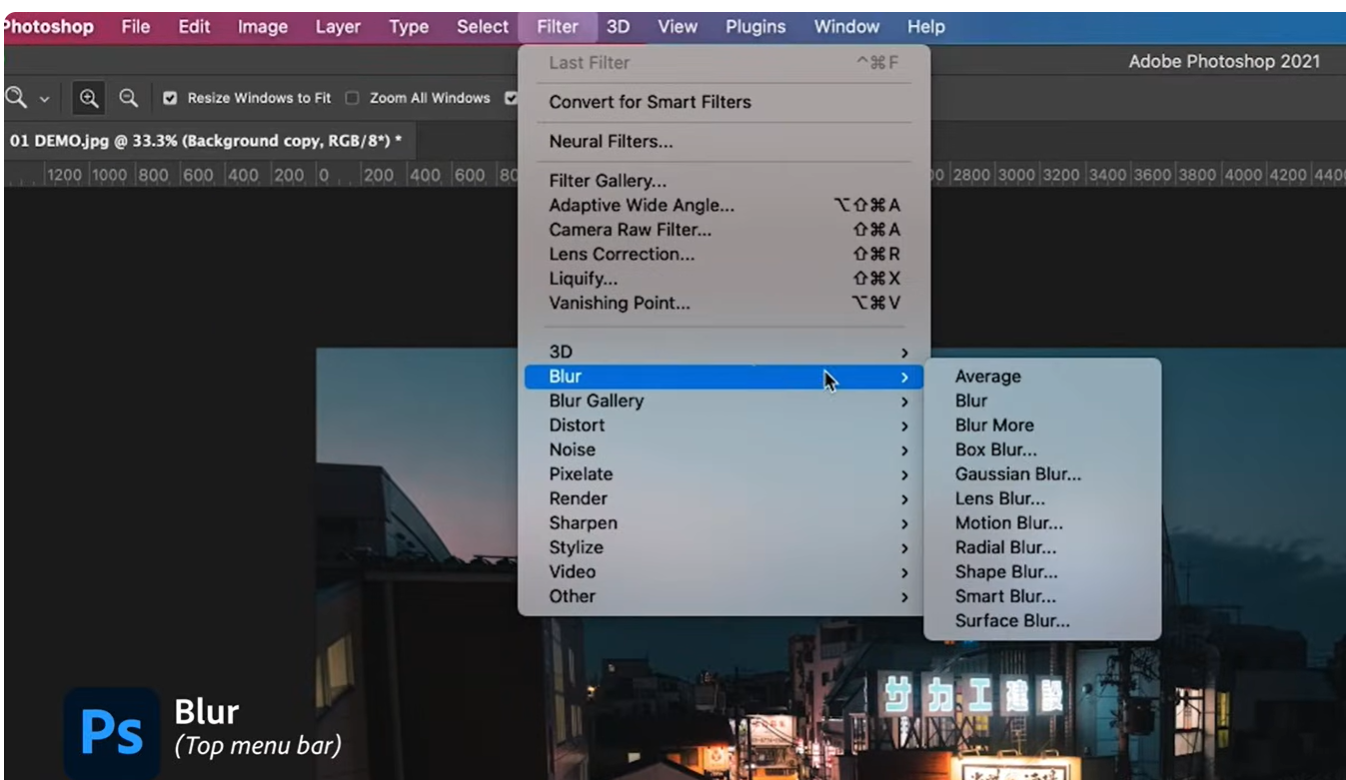Click the Zoom tool preset icon
This screenshot has height=780, width=1346.
(15, 98)
